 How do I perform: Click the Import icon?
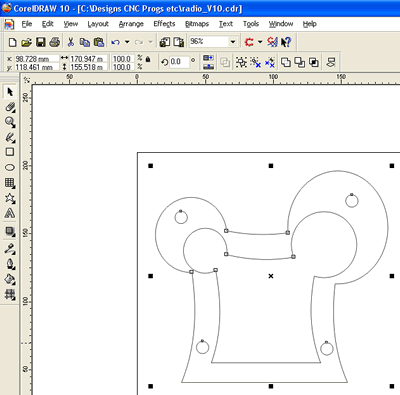pos(165,42)
